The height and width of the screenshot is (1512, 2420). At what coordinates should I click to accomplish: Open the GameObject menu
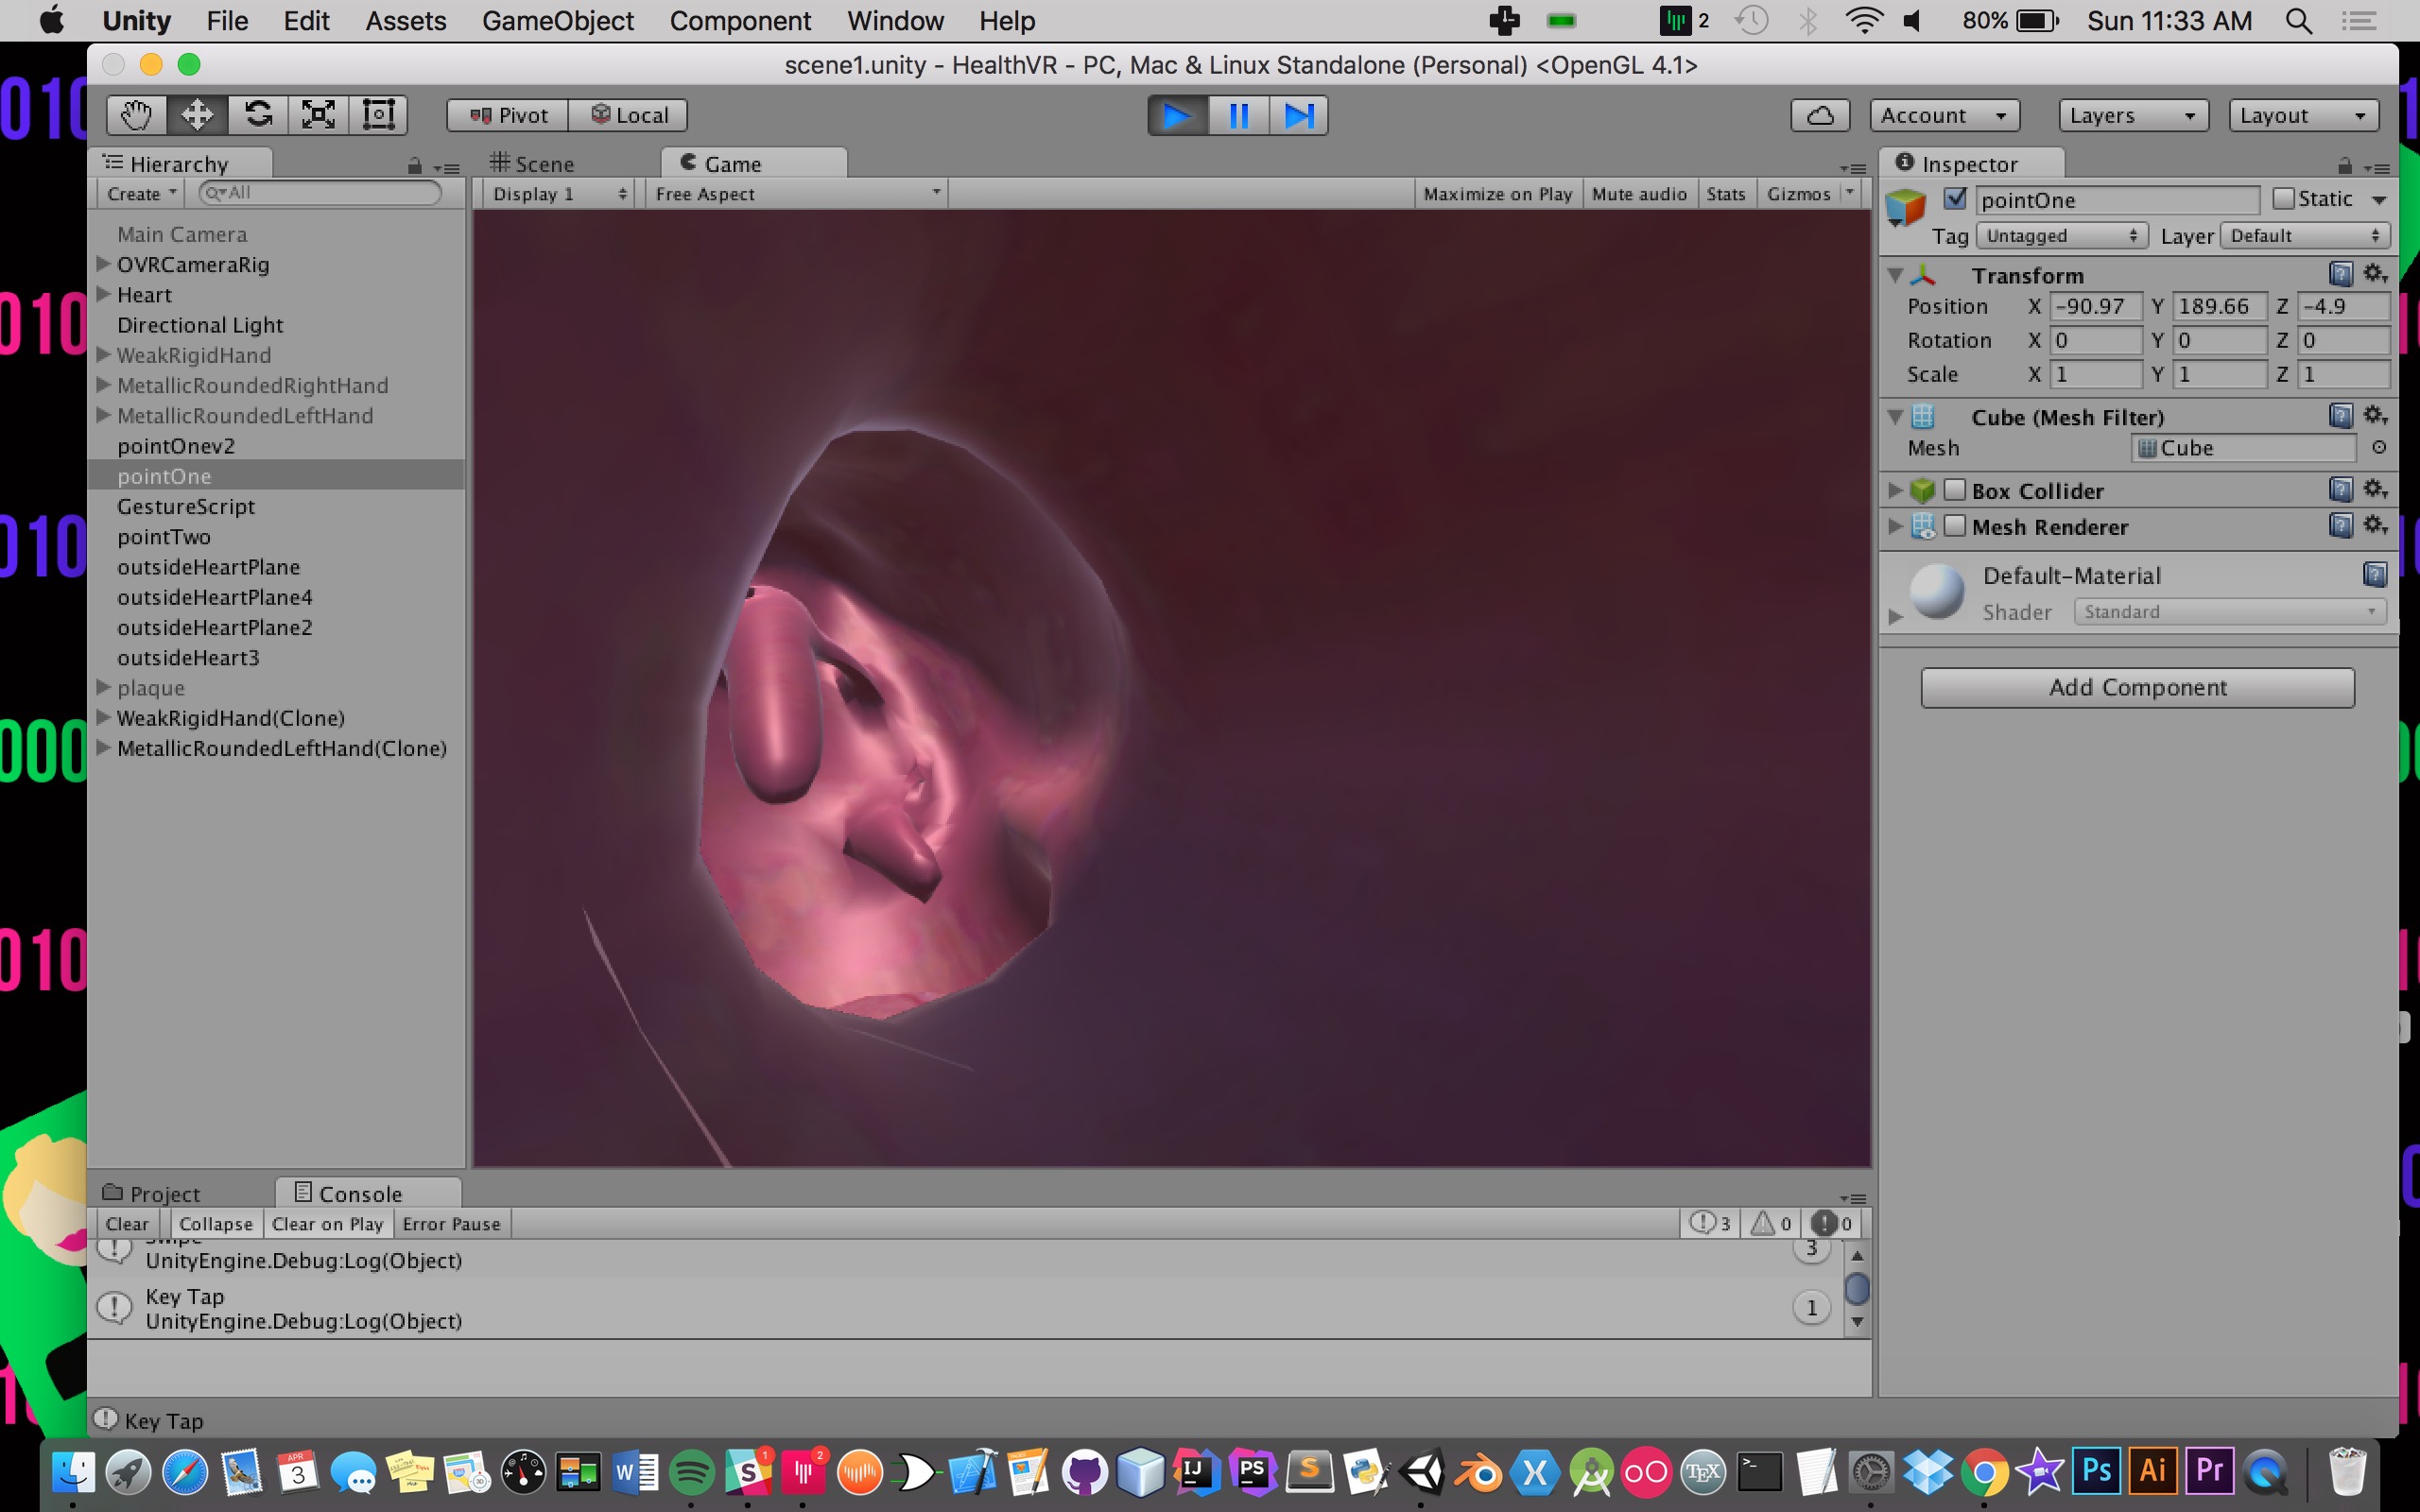[557, 20]
